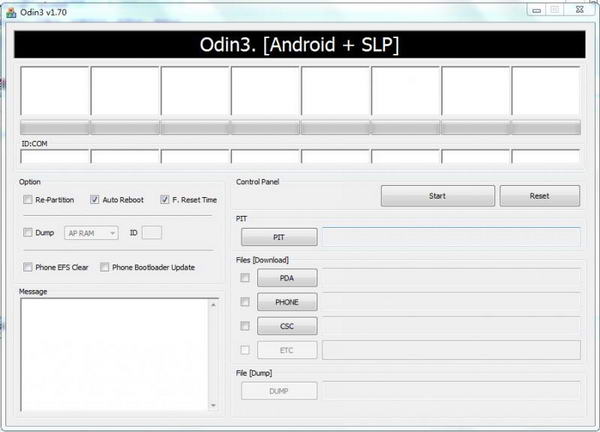The image size is (600, 432).
Task: Click the PHONE file path field
Action: pos(451,302)
